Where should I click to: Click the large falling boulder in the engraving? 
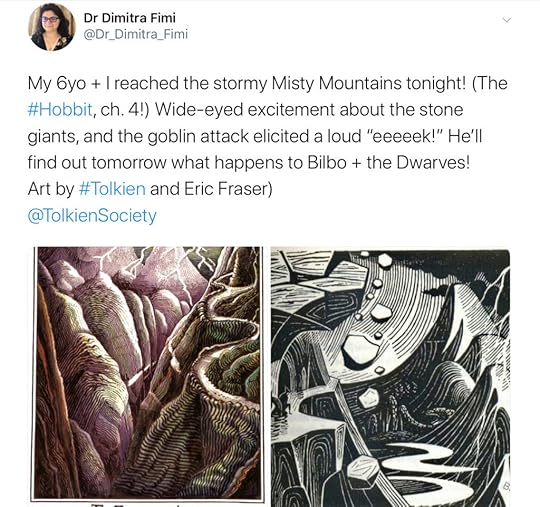click(362, 351)
